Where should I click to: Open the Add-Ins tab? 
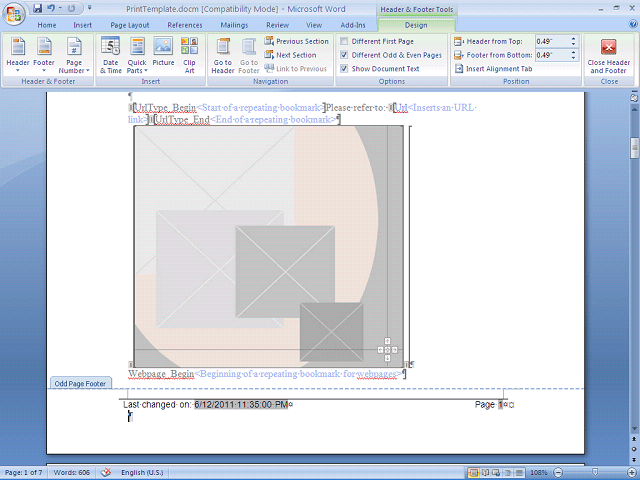pyautogui.click(x=353, y=25)
